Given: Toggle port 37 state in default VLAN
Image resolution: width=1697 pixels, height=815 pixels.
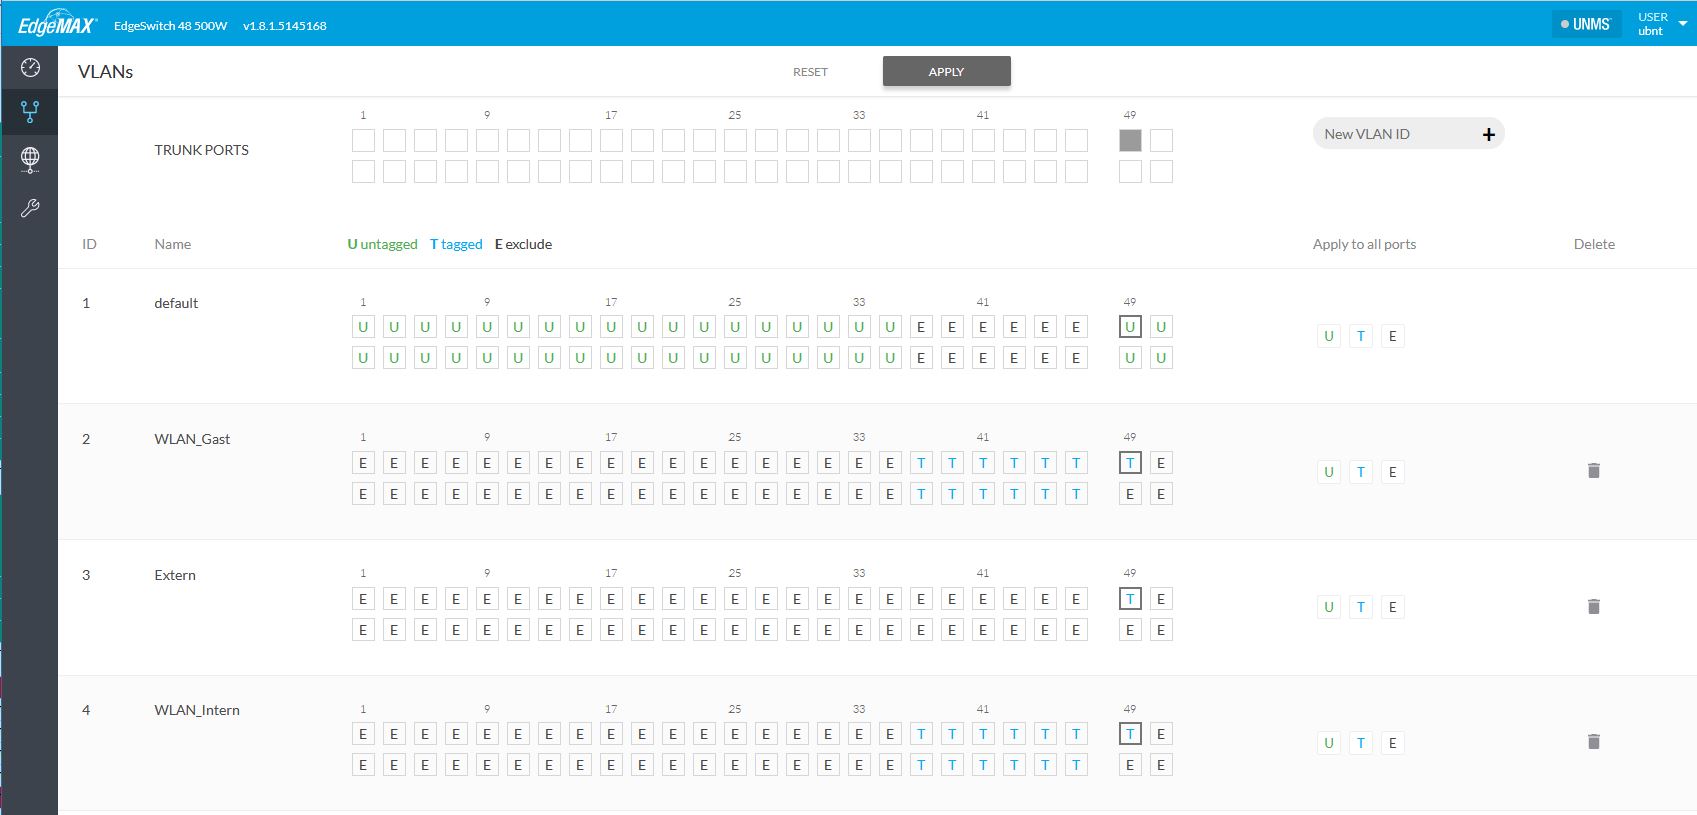Looking at the screenshot, I should click(921, 327).
